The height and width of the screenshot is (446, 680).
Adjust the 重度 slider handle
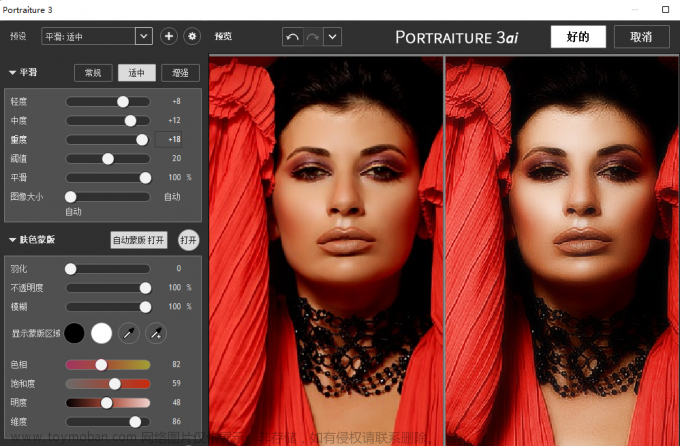tap(142, 140)
